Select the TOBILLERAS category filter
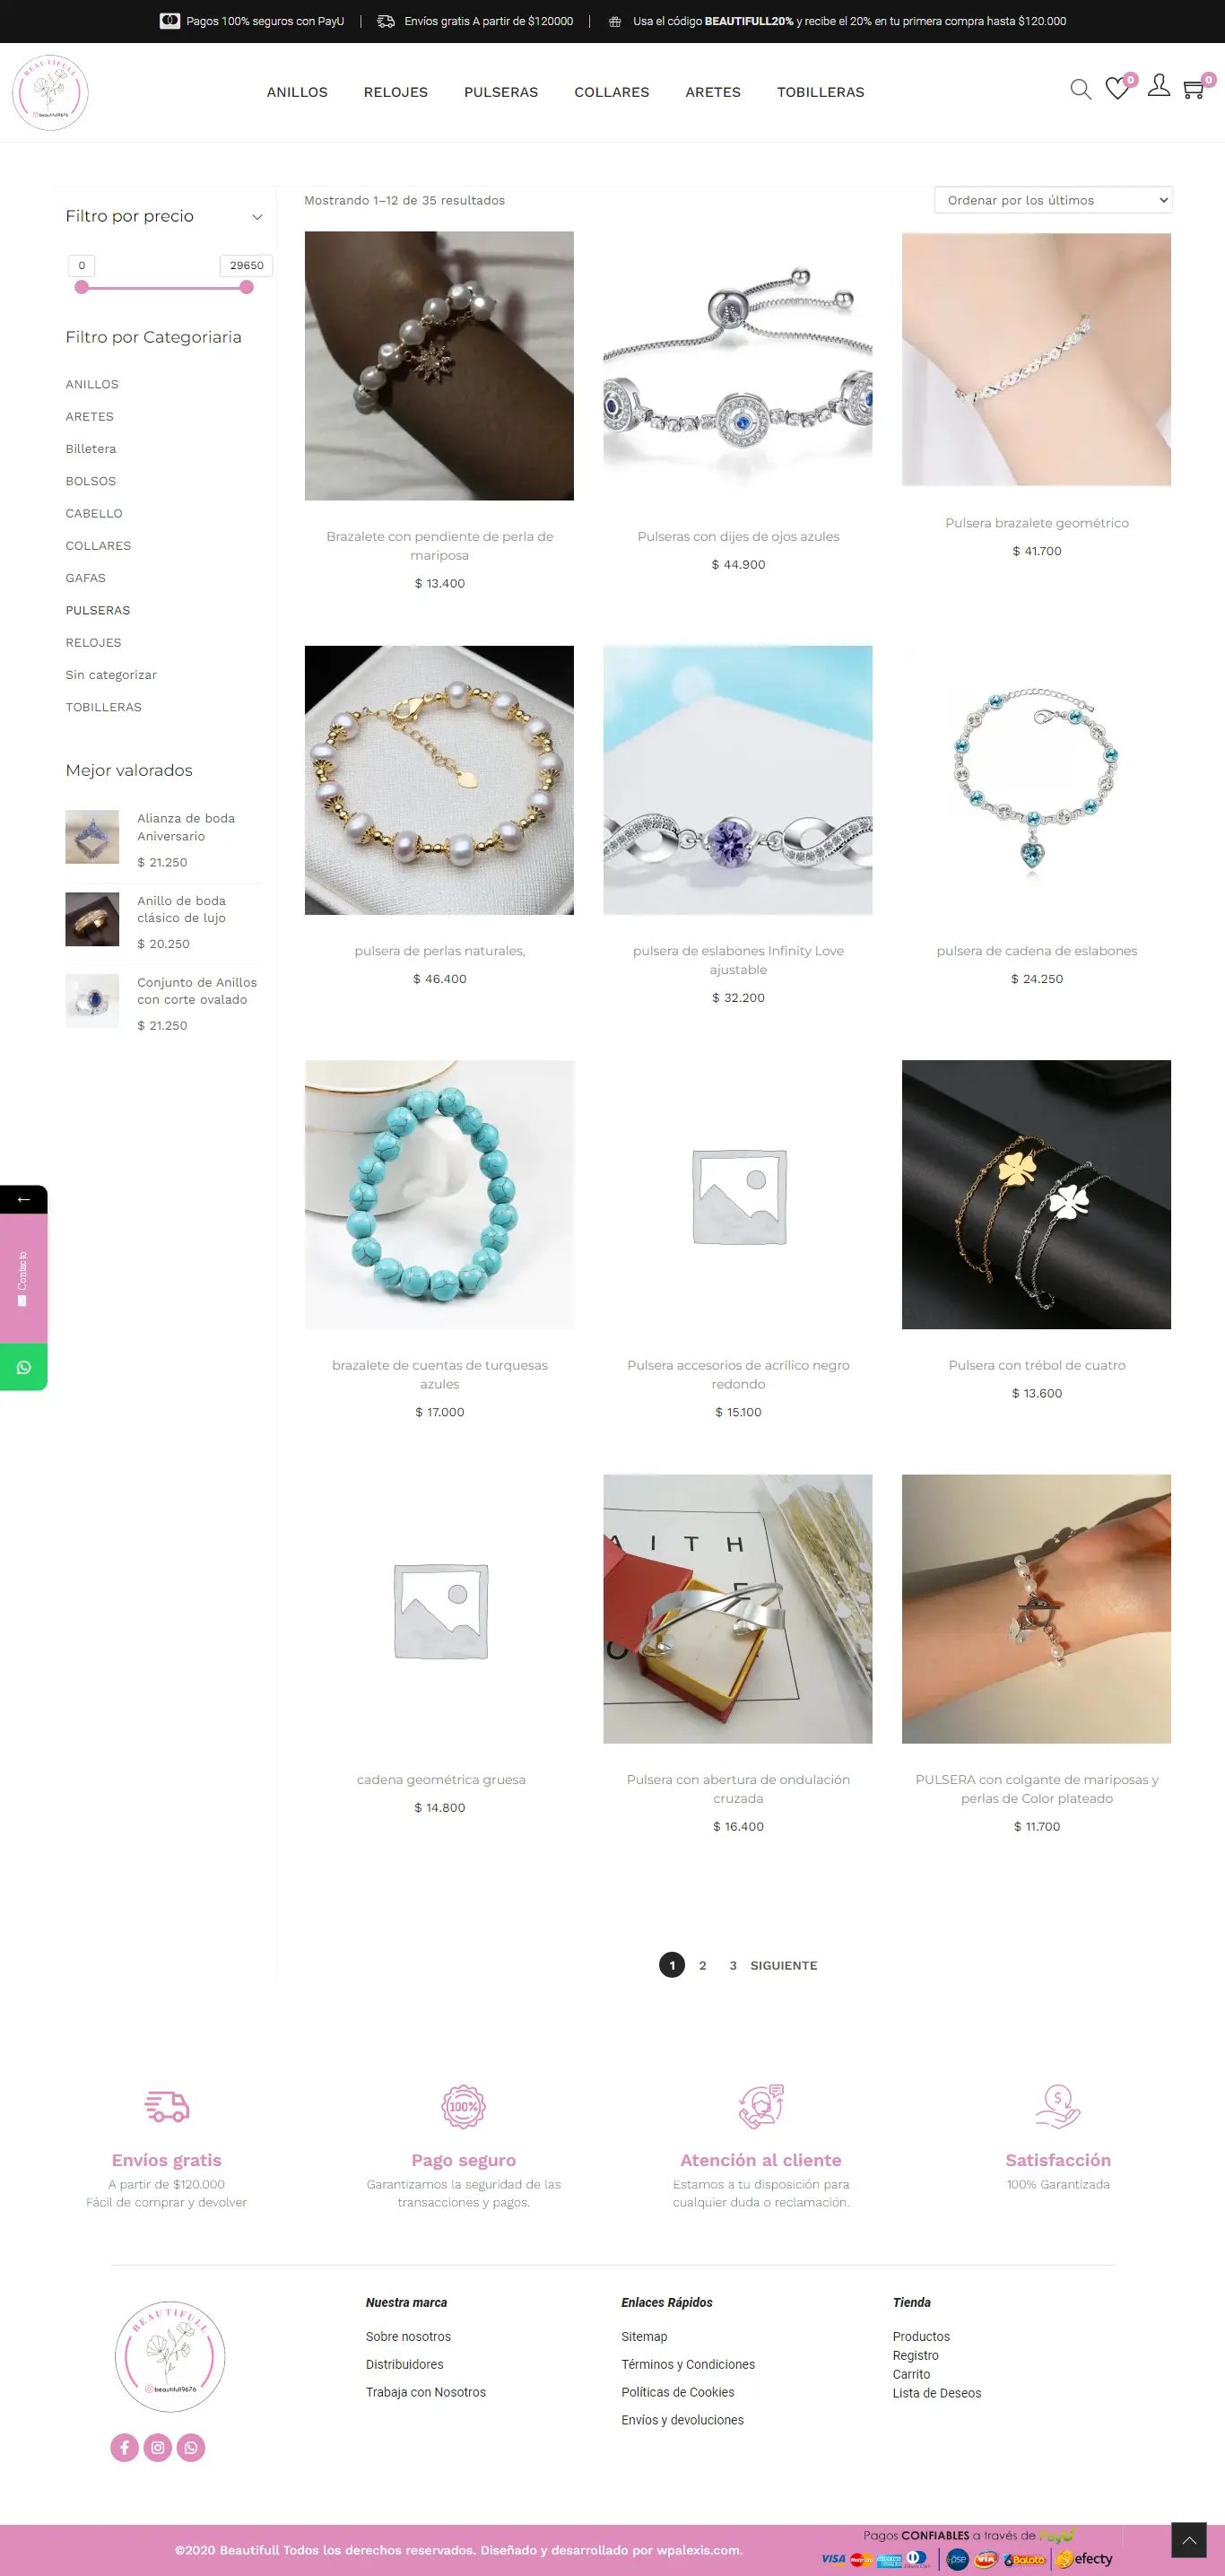The width and height of the screenshot is (1225, 2576). tap(104, 707)
